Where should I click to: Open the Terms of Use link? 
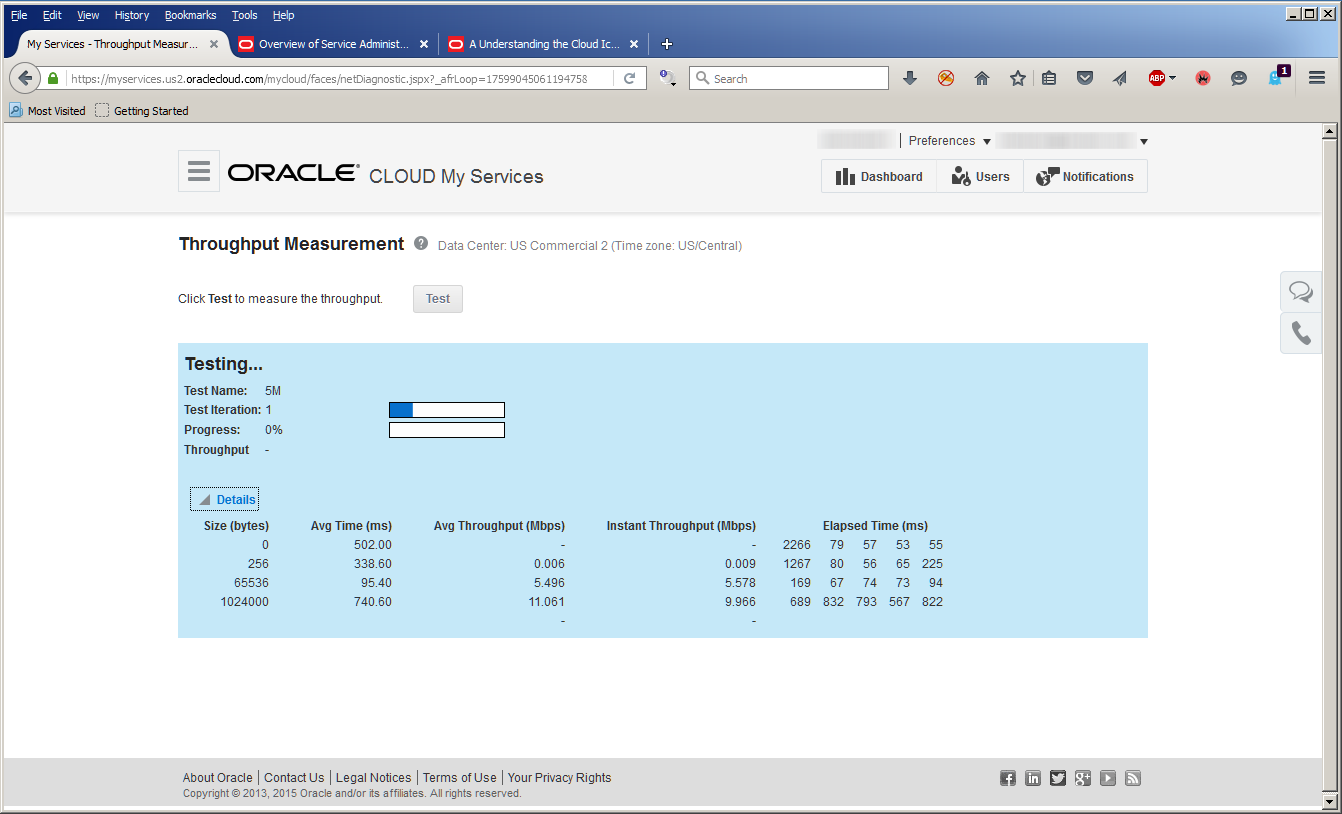point(459,778)
